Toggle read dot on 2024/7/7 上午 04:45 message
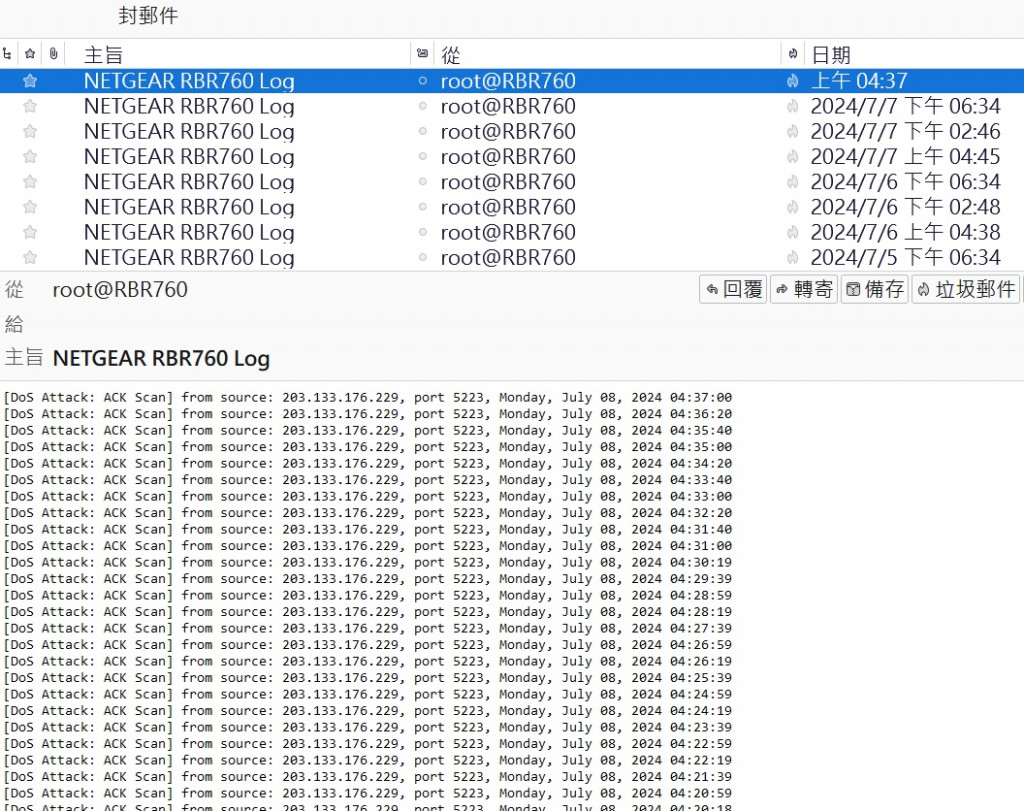Viewport: 1024px width, 811px height. pos(423,157)
